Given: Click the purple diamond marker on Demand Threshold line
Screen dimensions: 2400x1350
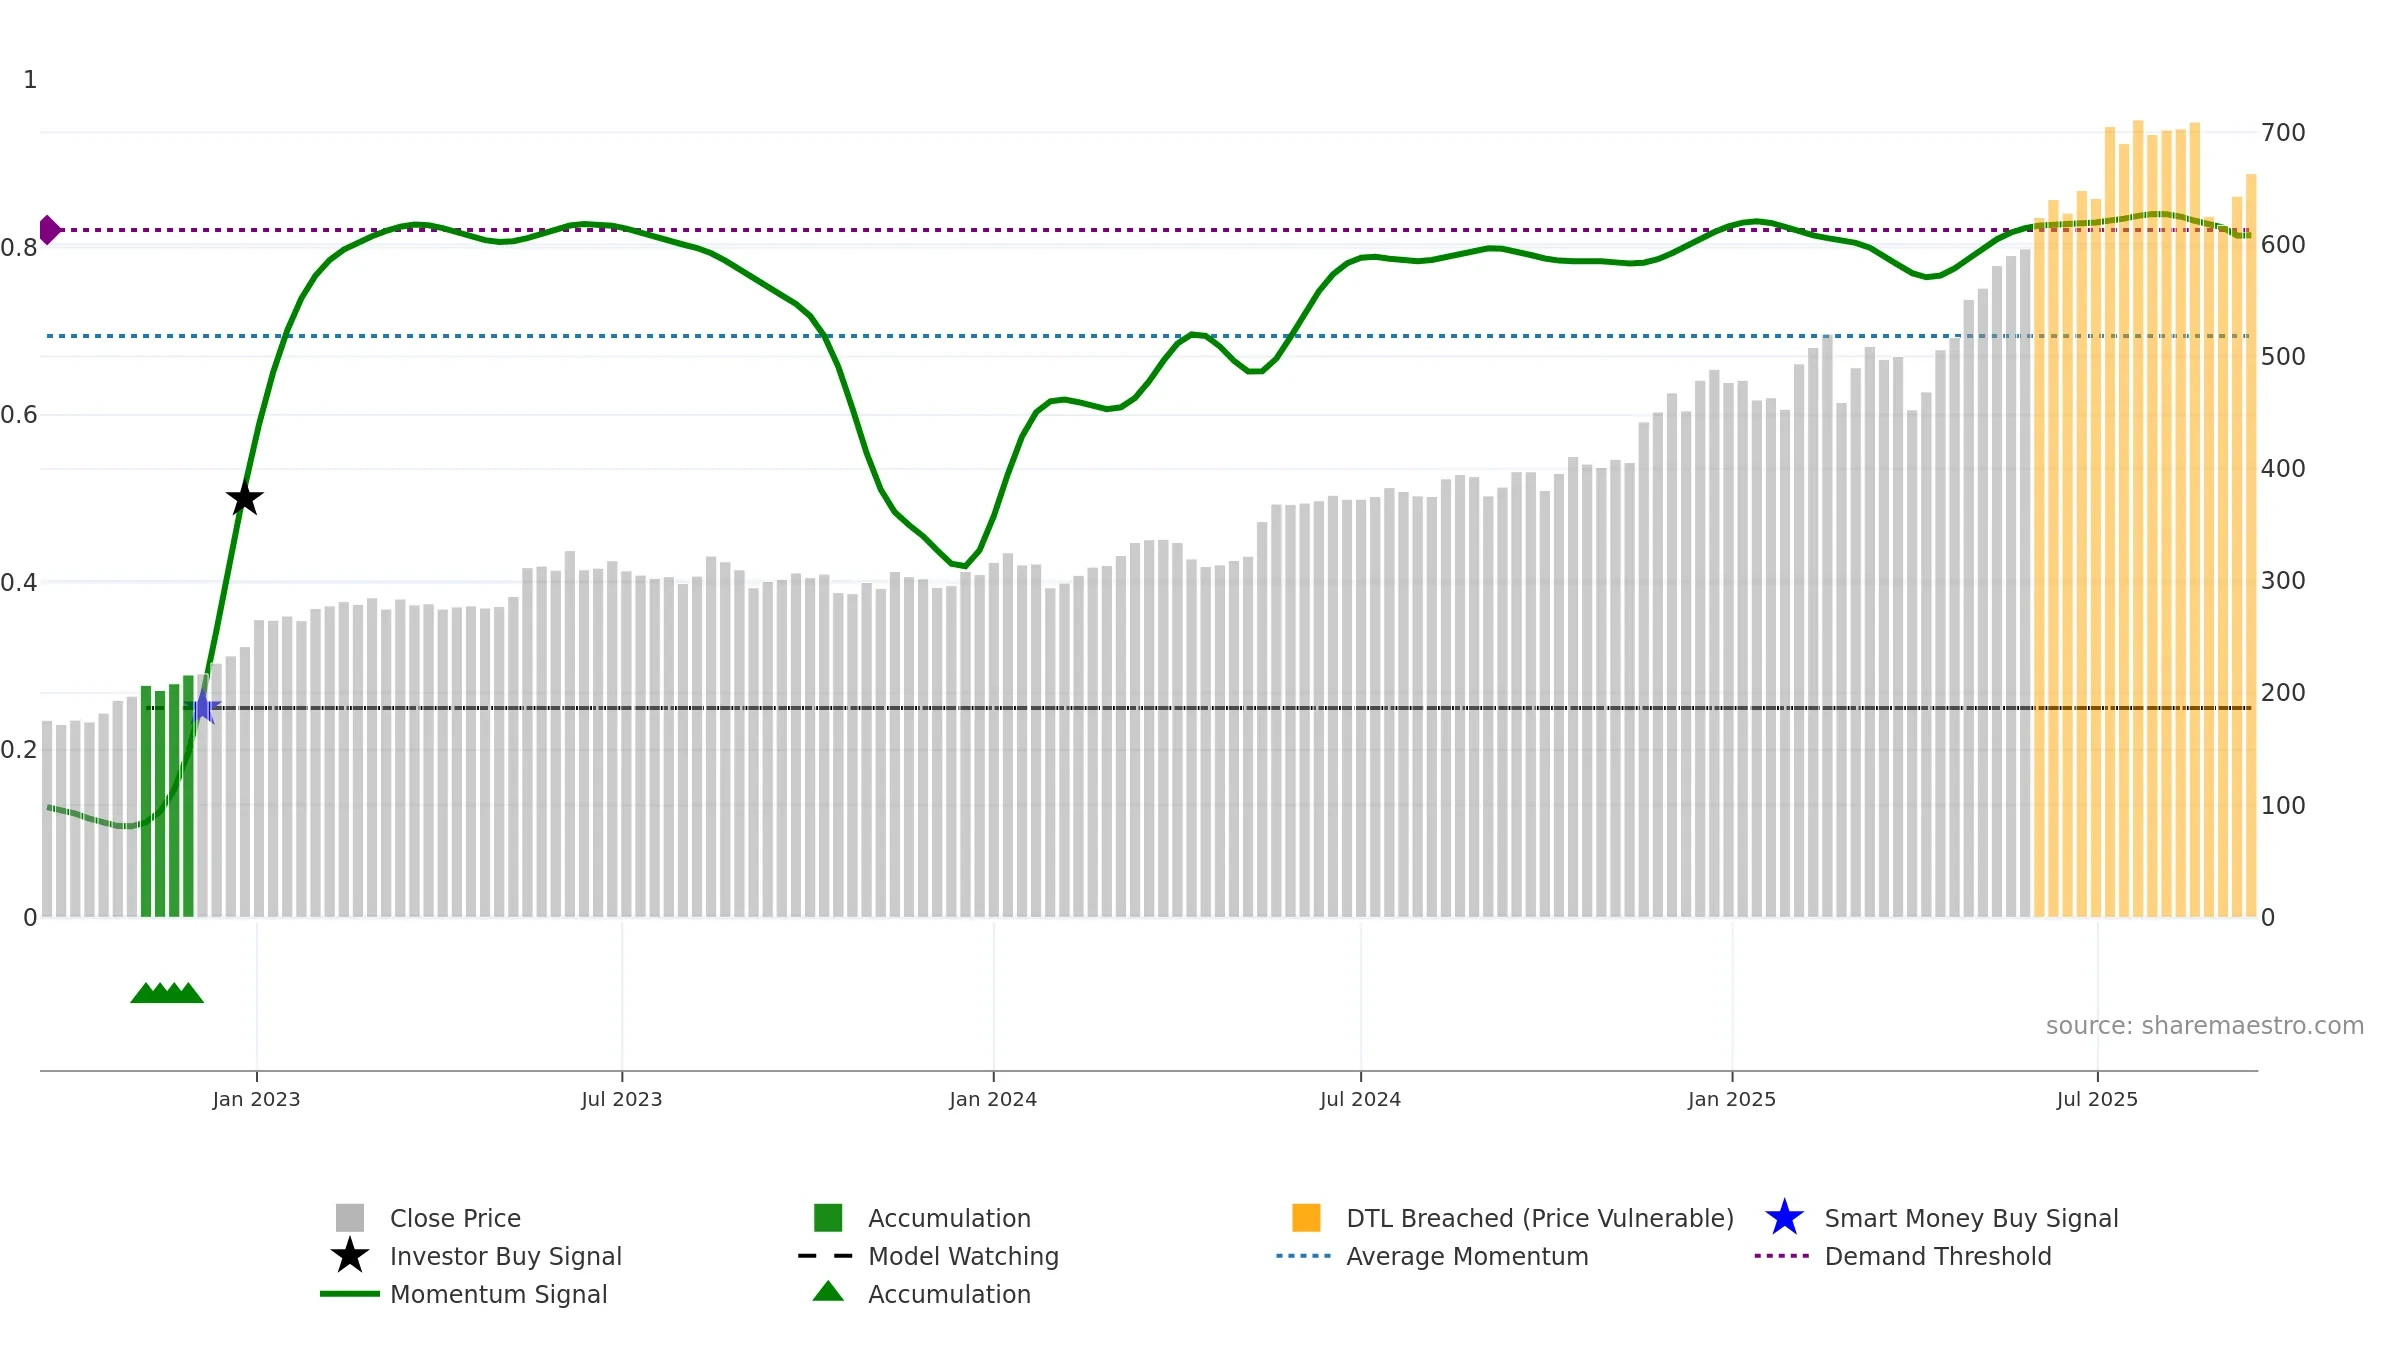Looking at the screenshot, I should 49,230.
